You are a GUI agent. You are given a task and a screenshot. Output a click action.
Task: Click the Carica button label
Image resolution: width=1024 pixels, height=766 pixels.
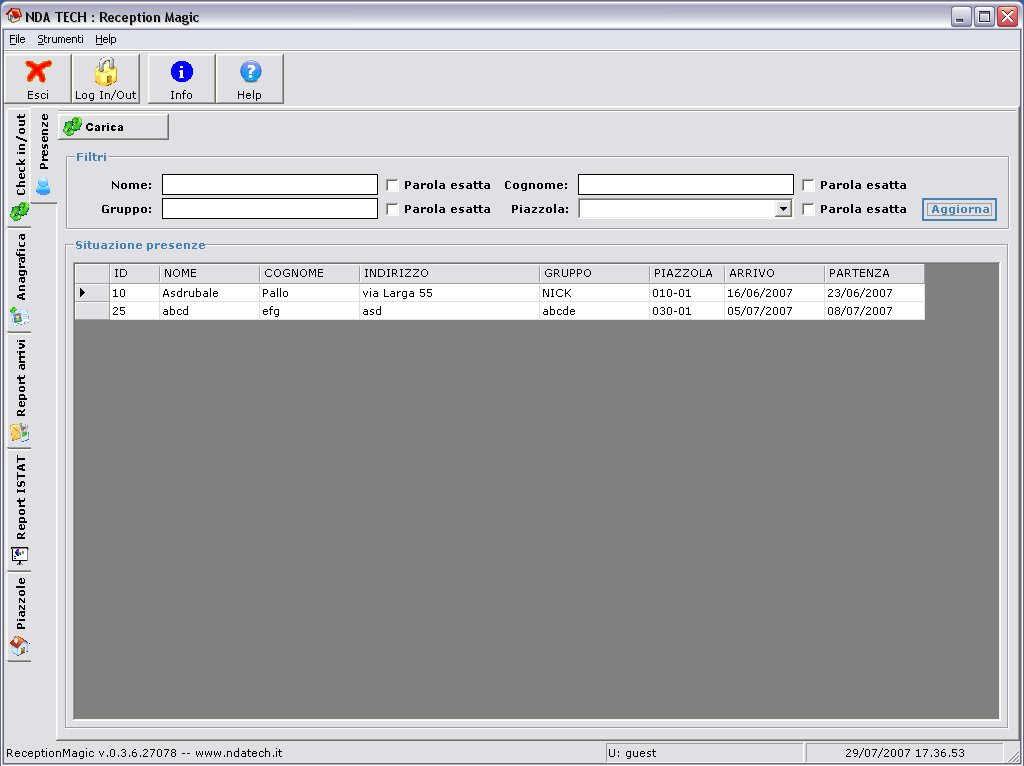(x=104, y=127)
